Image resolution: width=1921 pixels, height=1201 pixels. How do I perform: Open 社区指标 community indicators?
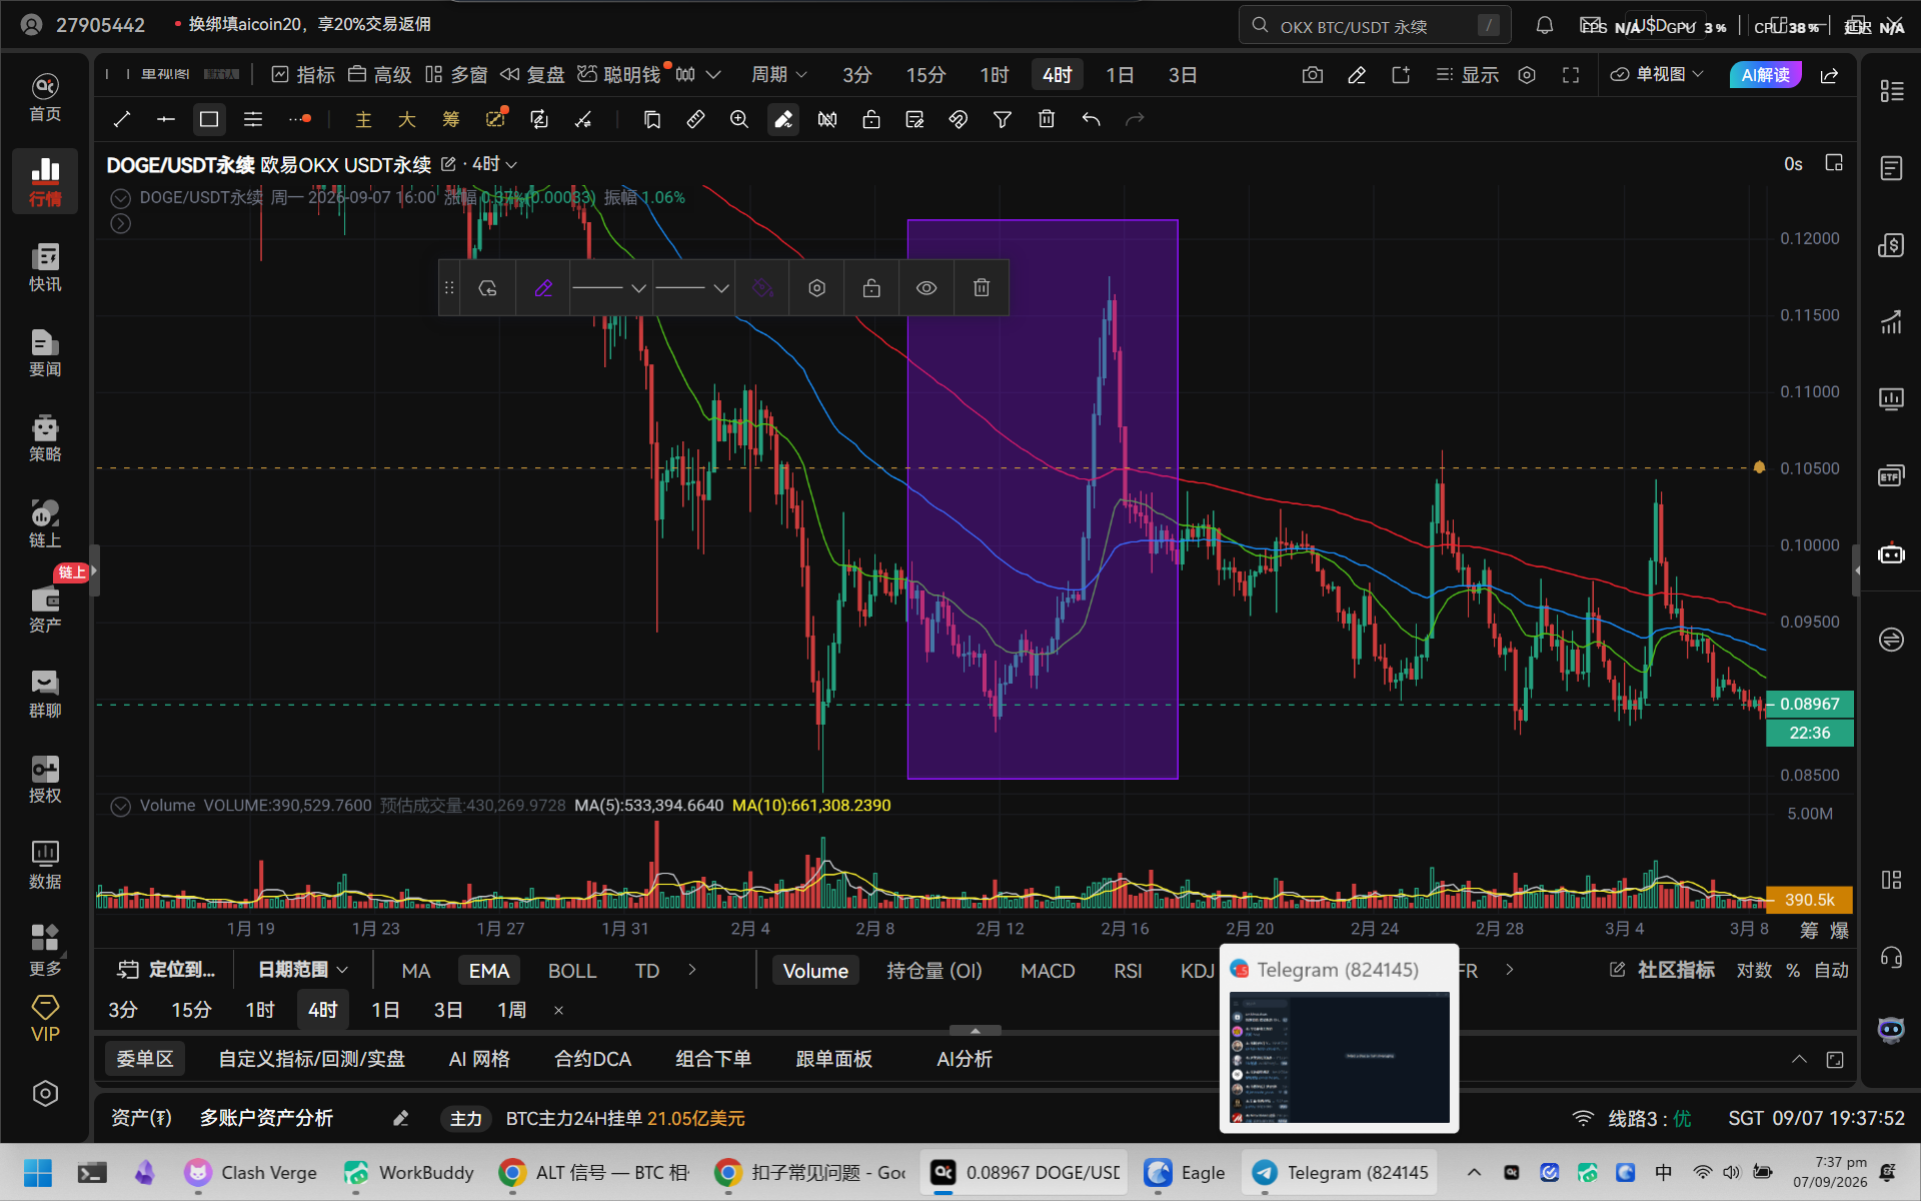pyautogui.click(x=1662, y=970)
